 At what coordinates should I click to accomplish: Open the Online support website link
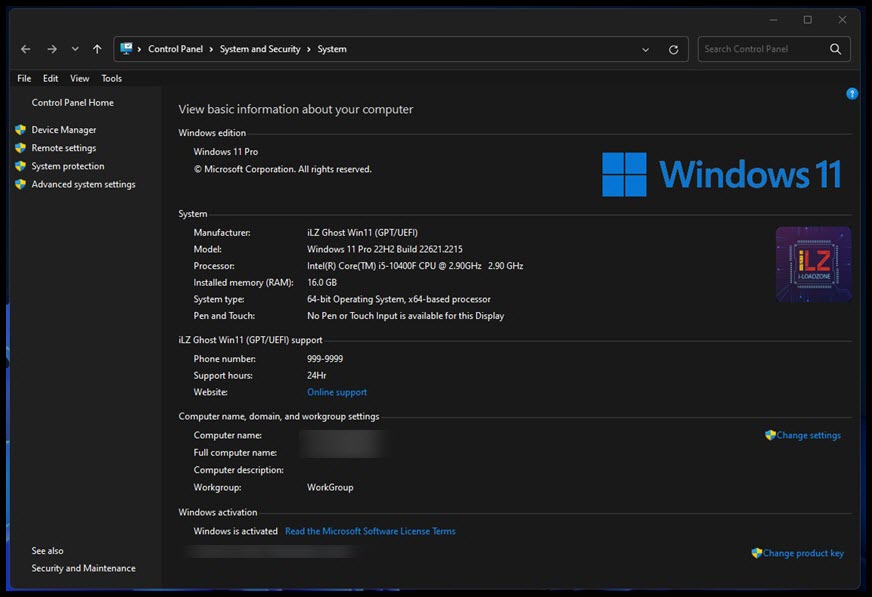point(336,392)
